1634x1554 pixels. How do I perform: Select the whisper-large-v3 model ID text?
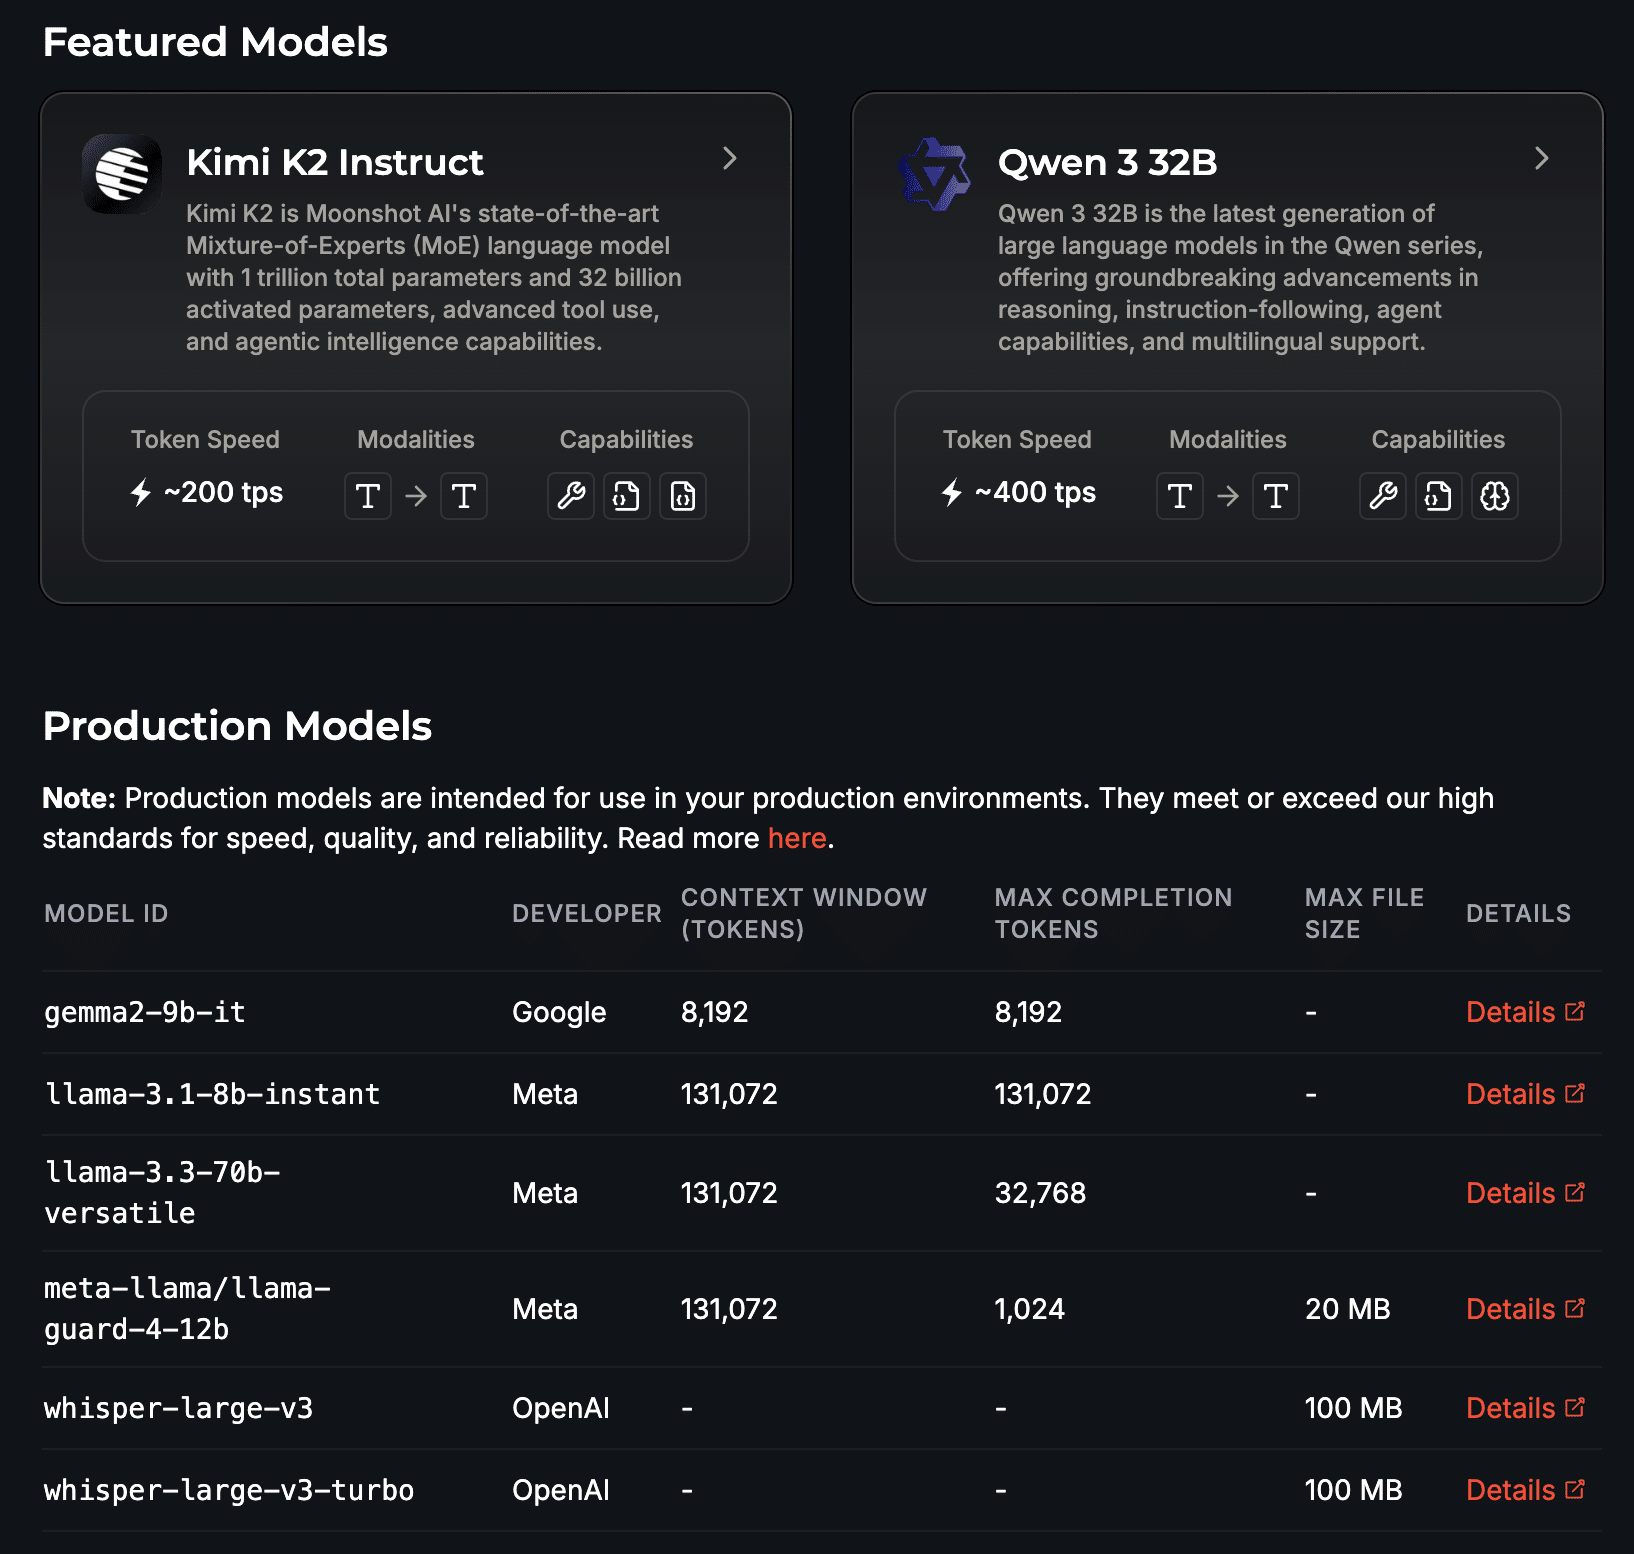(178, 1408)
